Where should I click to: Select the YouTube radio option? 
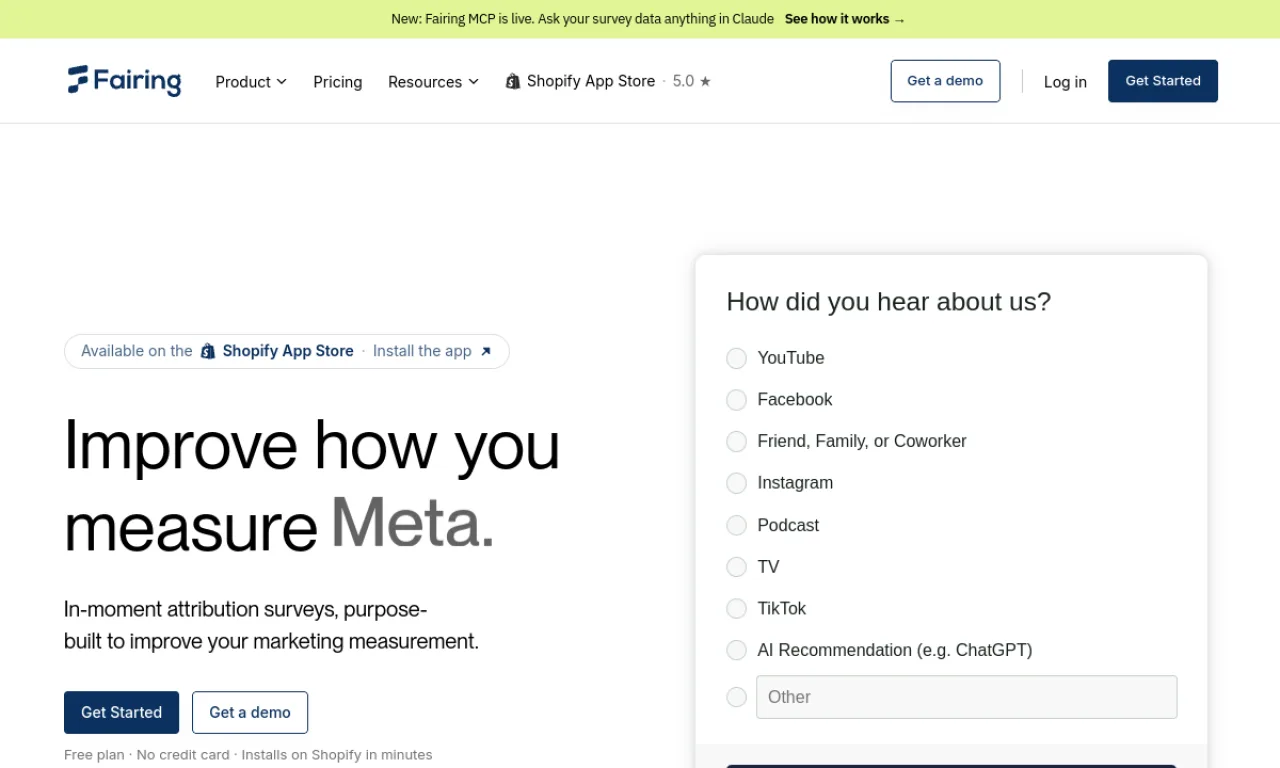click(736, 358)
